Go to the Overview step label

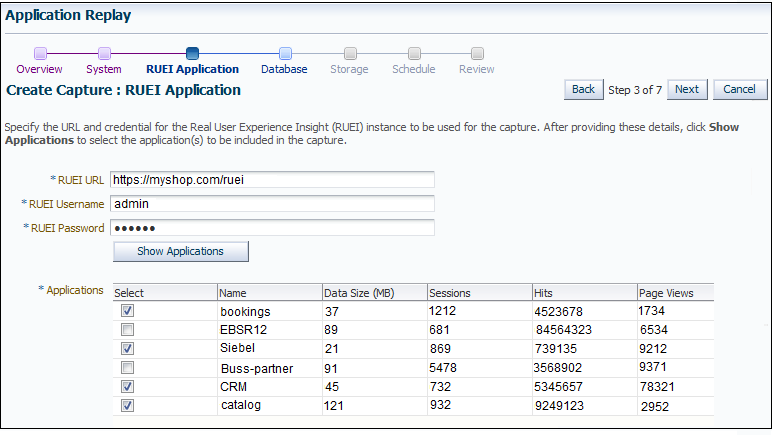(39, 69)
